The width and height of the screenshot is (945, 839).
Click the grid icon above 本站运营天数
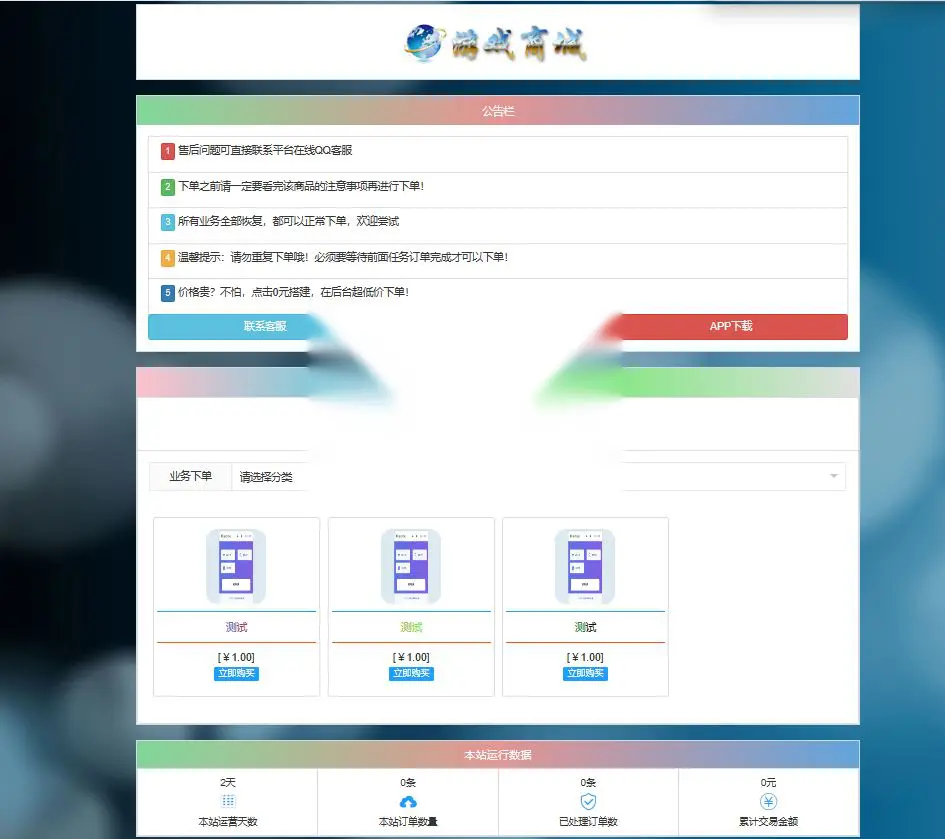228,801
